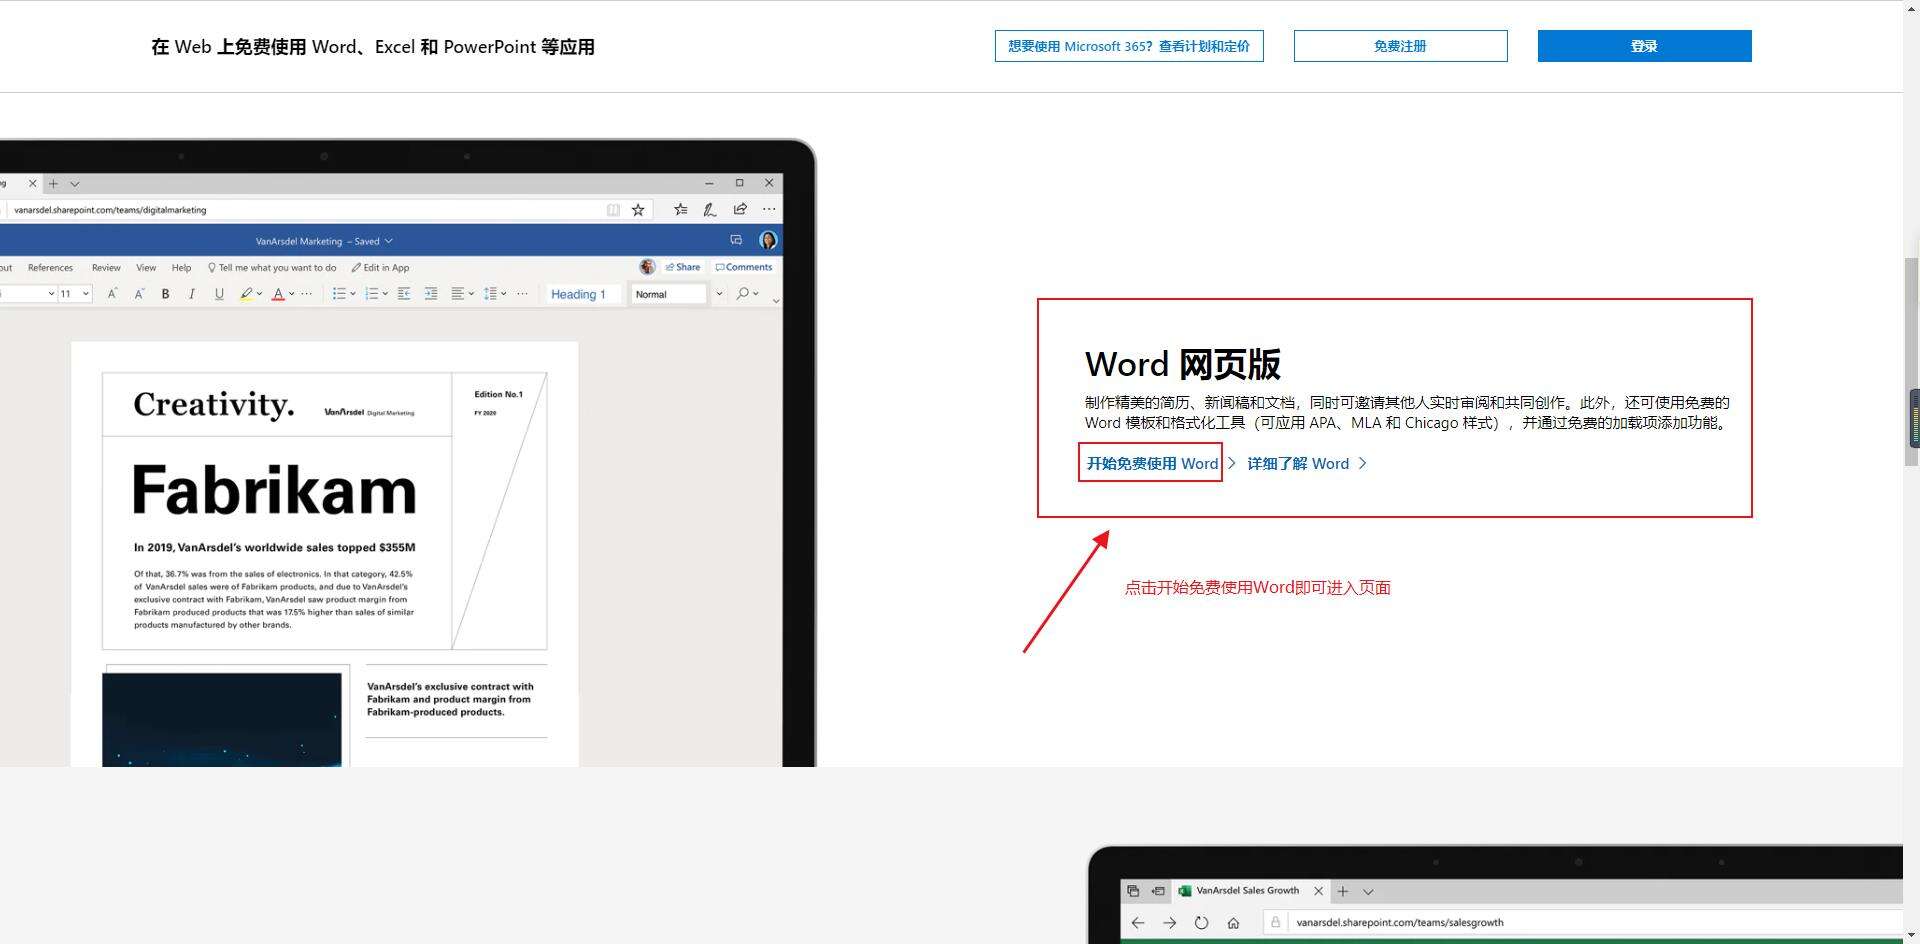
Task: Click the 登录 sign-in button
Action: (1644, 46)
